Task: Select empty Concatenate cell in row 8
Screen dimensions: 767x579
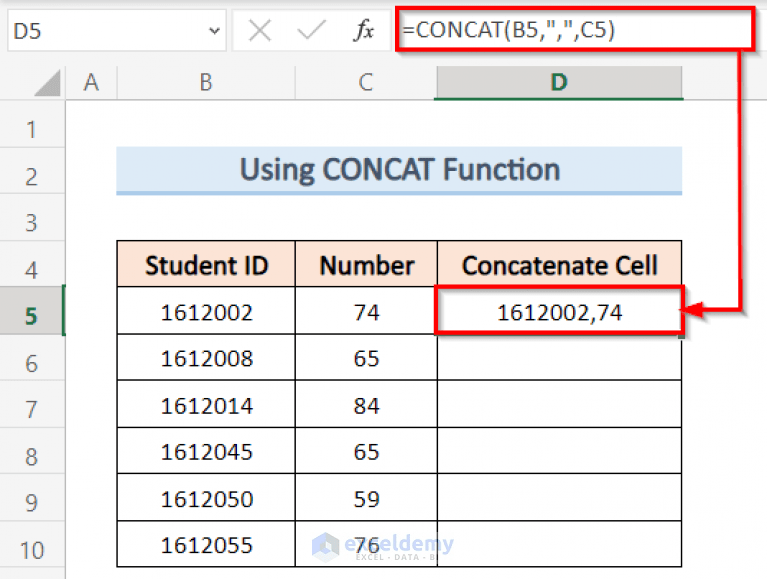Action: click(559, 451)
